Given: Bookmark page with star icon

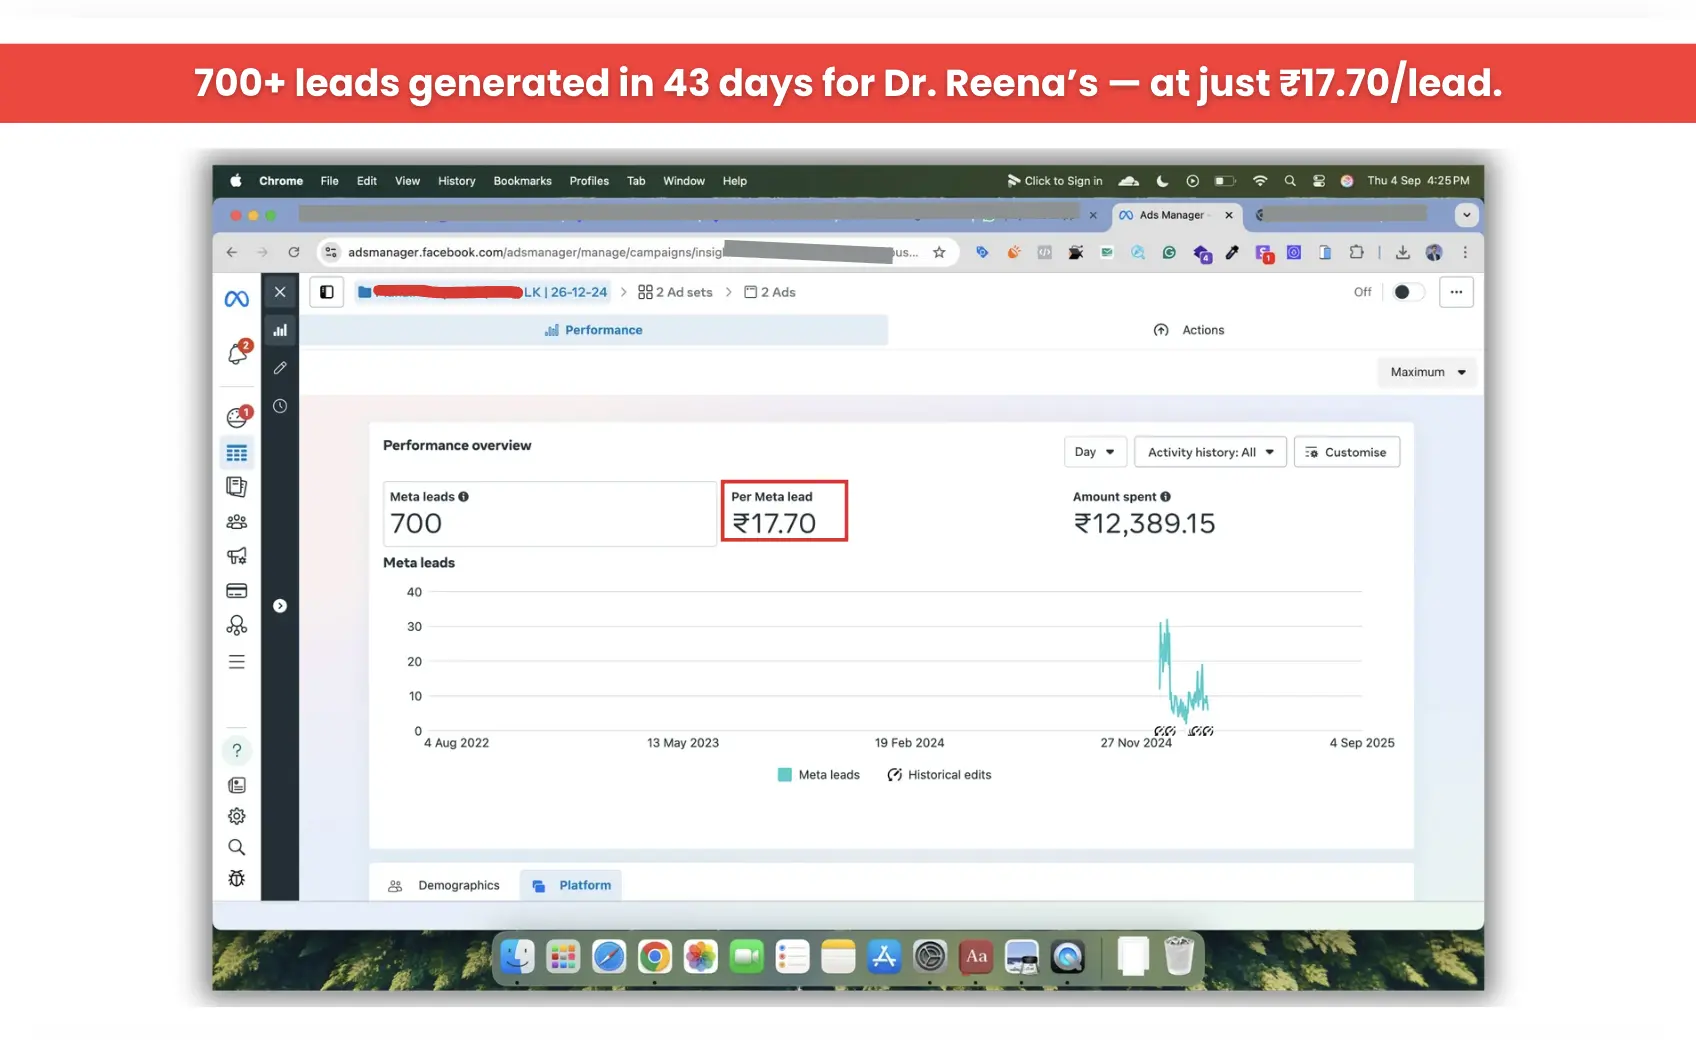Looking at the screenshot, I should 939,252.
